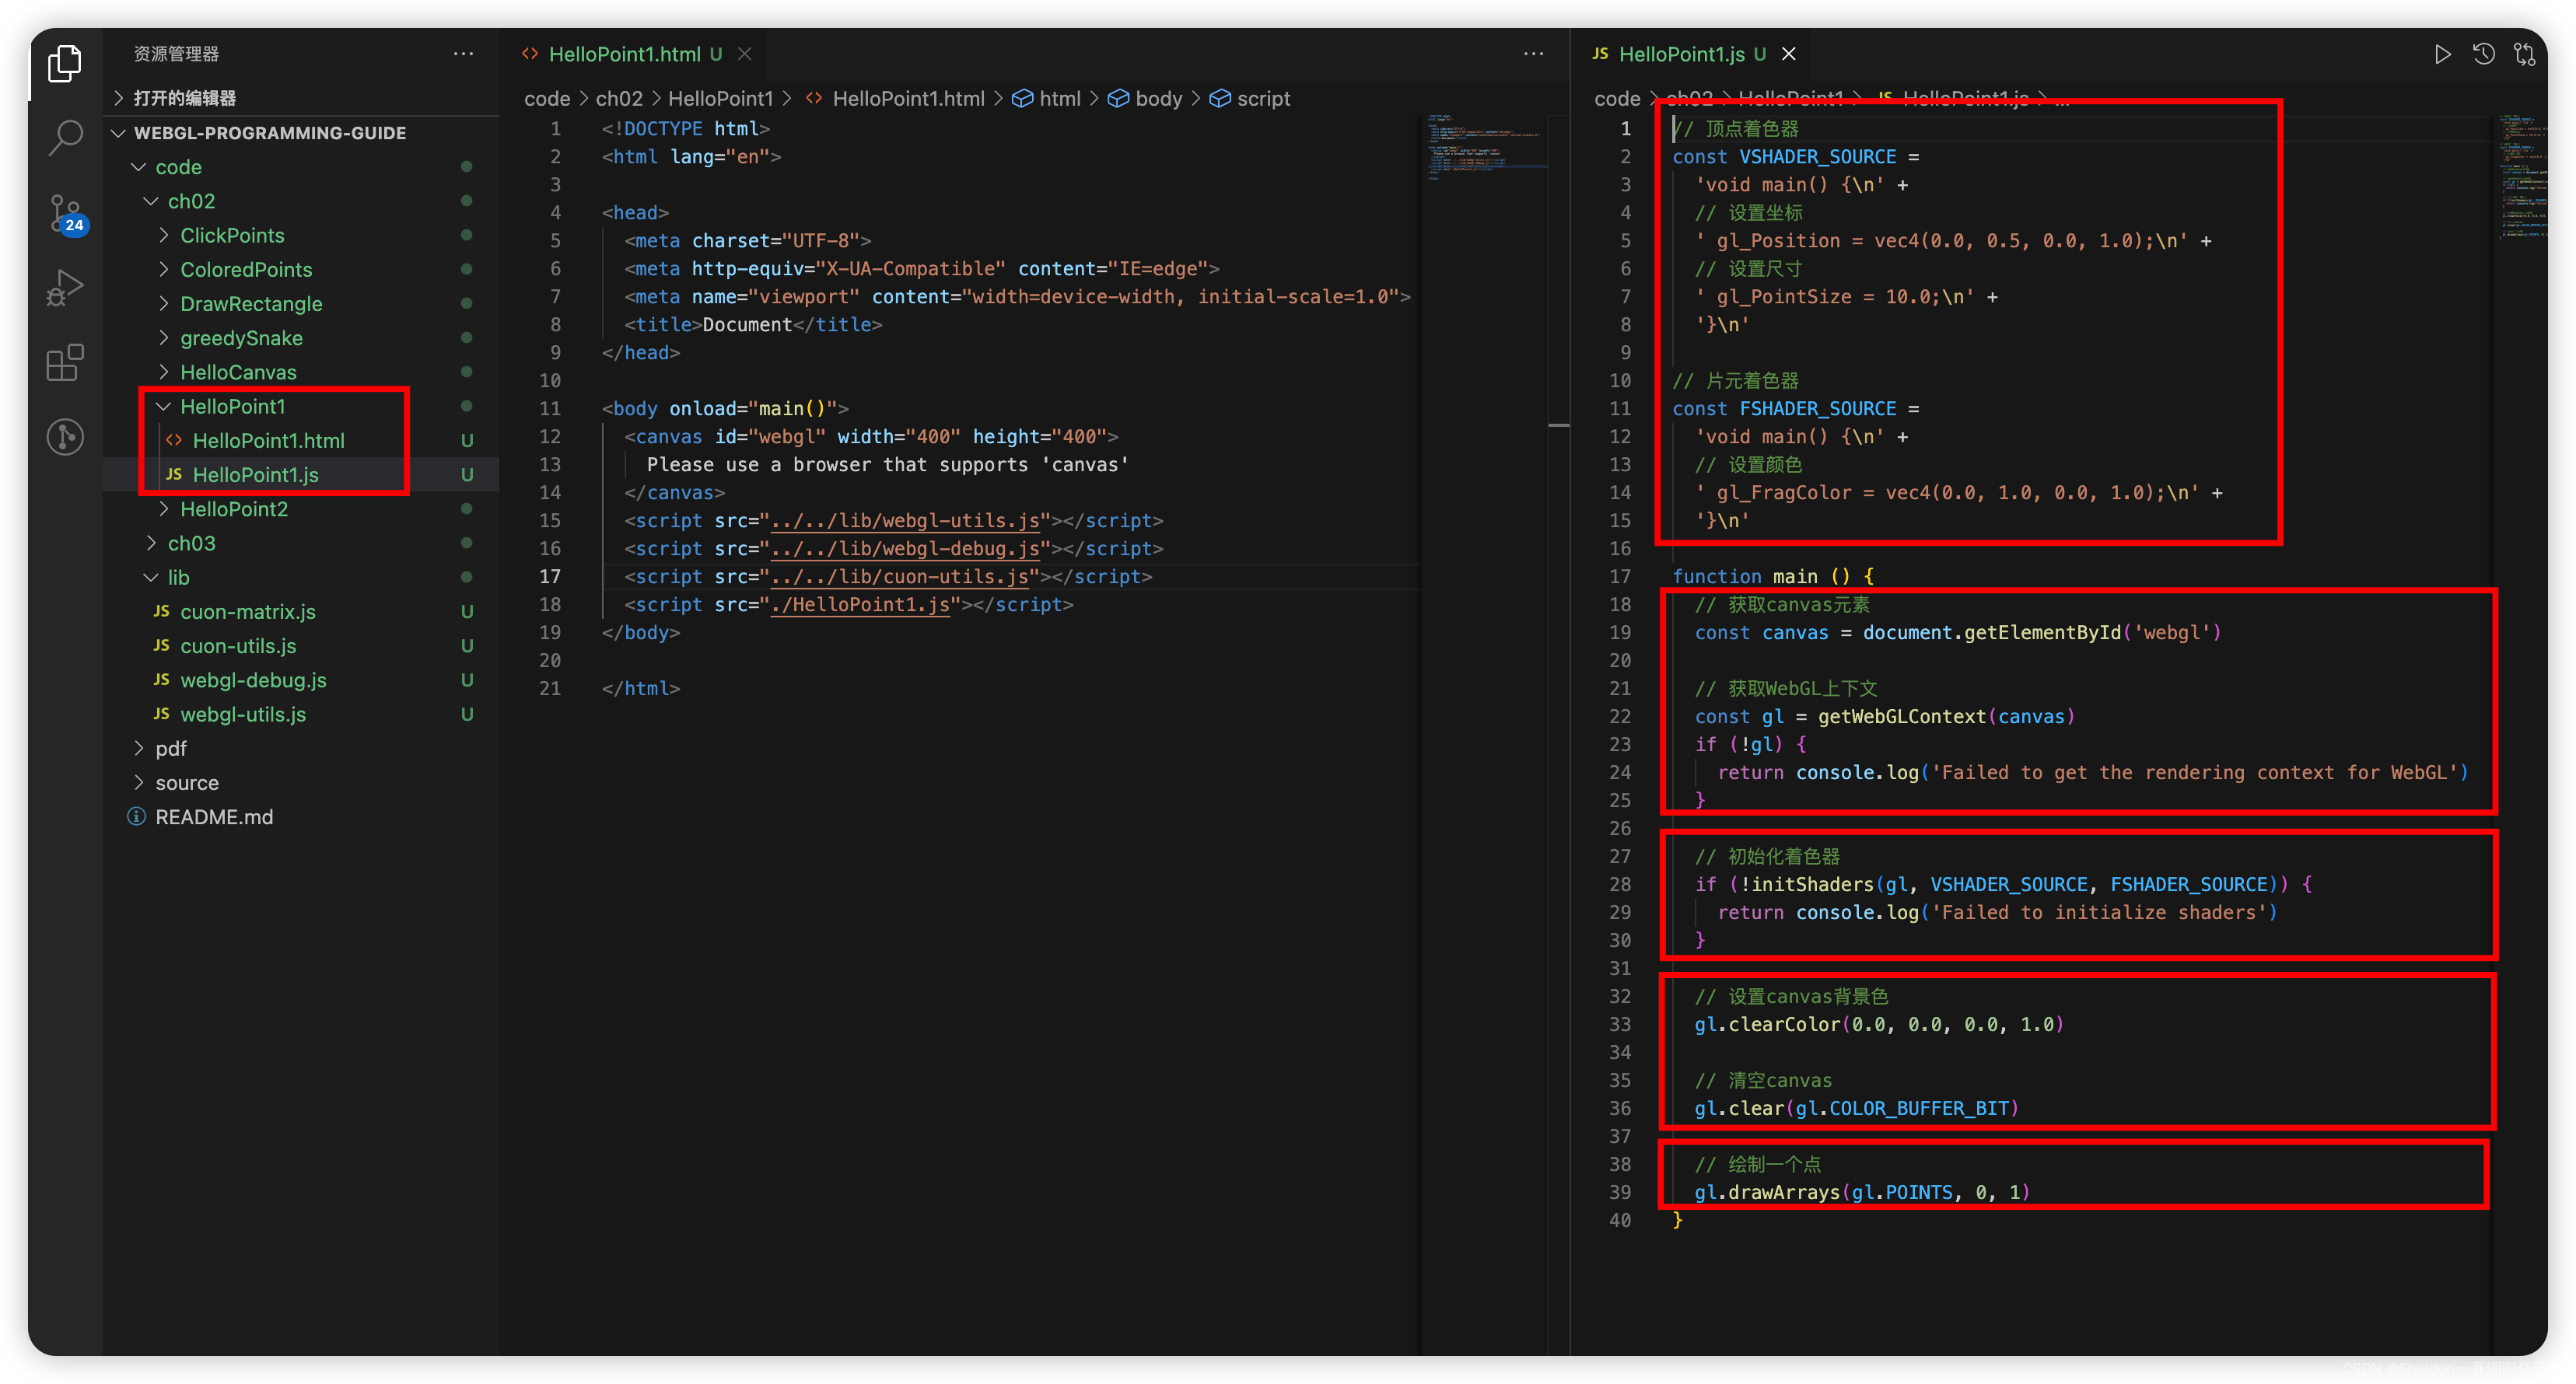Image resolution: width=2576 pixels, height=1384 pixels.
Task: Expand the pdf folder
Action: [x=170, y=748]
